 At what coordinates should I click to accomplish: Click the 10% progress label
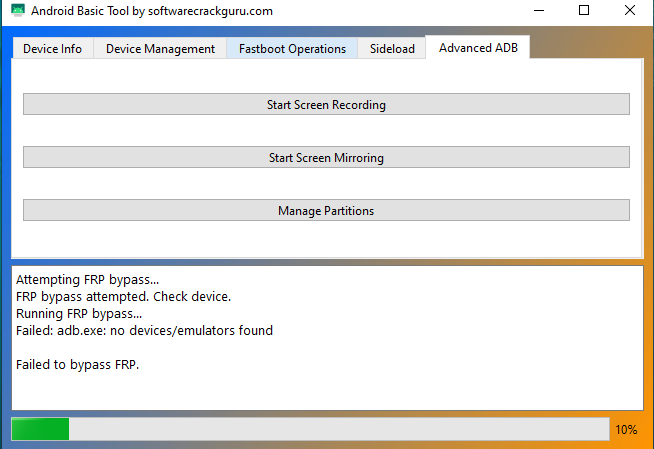pyautogui.click(x=626, y=429)
